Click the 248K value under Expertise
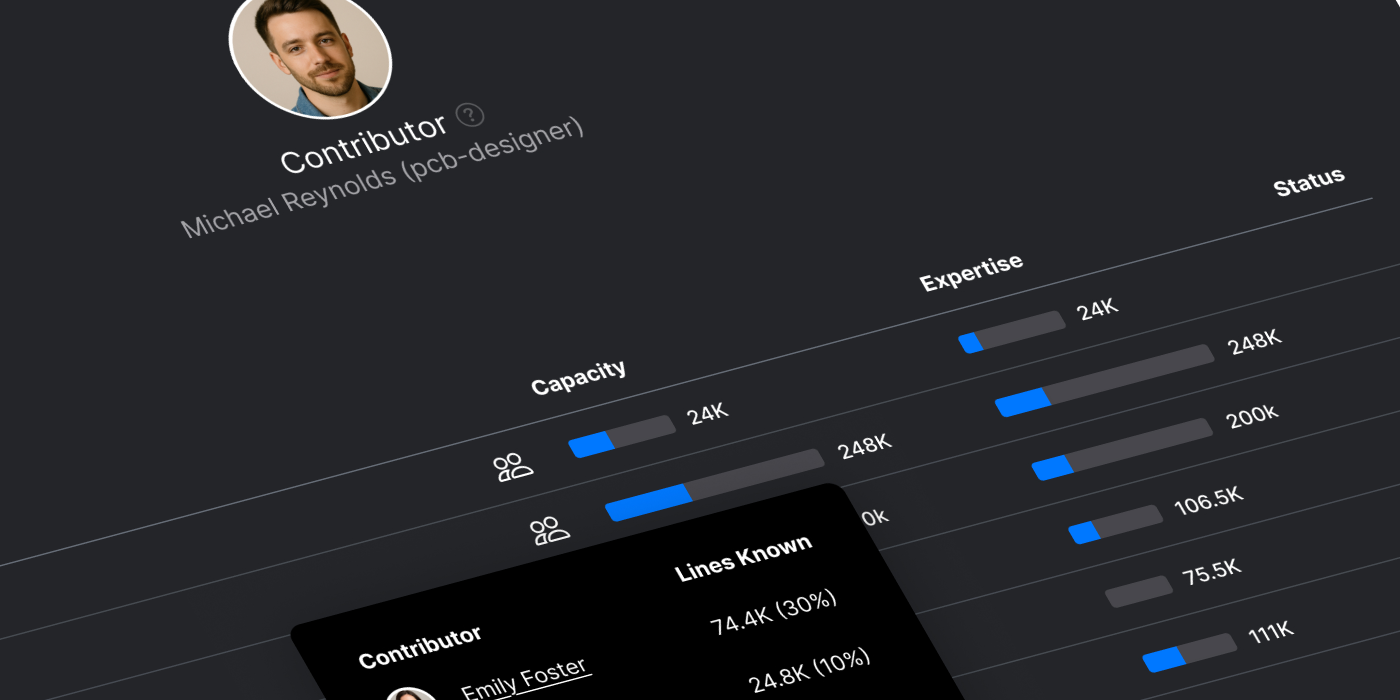 point(1254,343)
